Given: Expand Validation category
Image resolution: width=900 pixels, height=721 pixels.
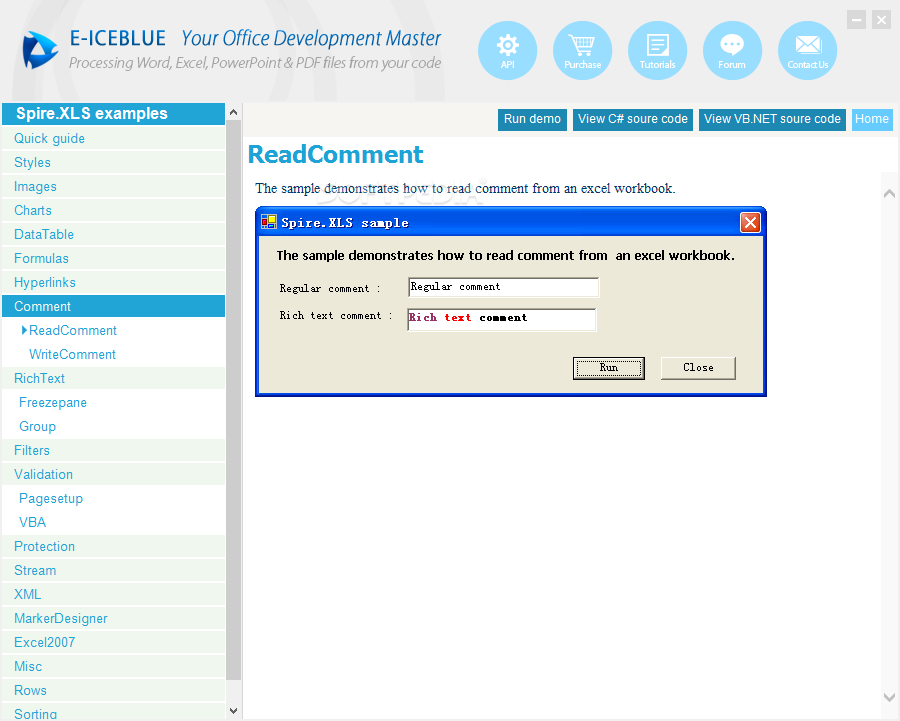Looking at the screenshot, I should click(114, 475).
